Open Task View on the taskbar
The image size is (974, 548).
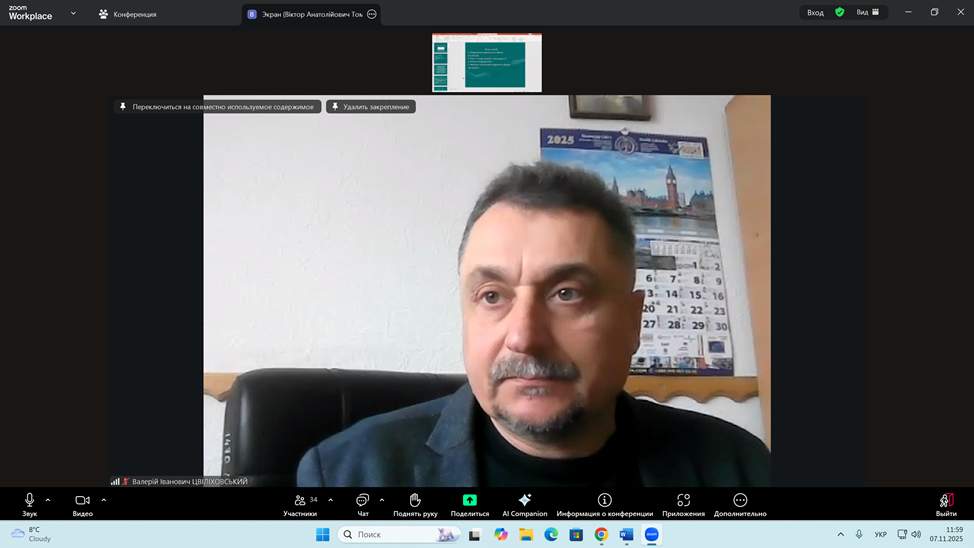point(475,534)
